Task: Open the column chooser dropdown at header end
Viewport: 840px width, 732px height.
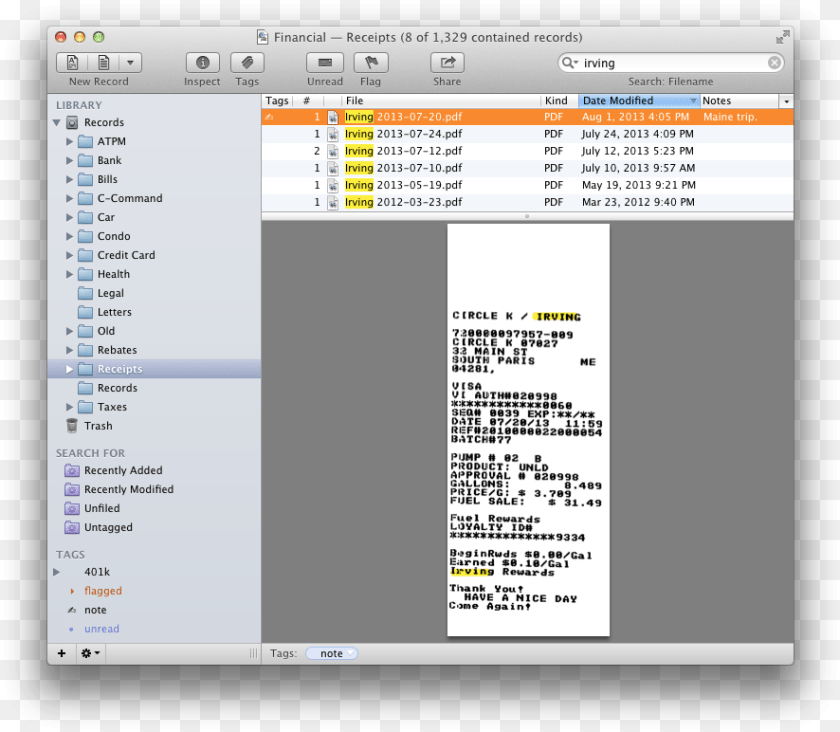Action: pyautogui.click(x=786, y=101)
